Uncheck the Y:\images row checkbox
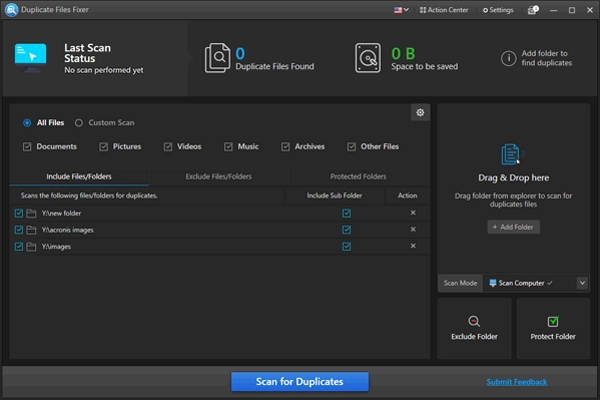This screenshot has width=600, height=400. tap(19, 247)
